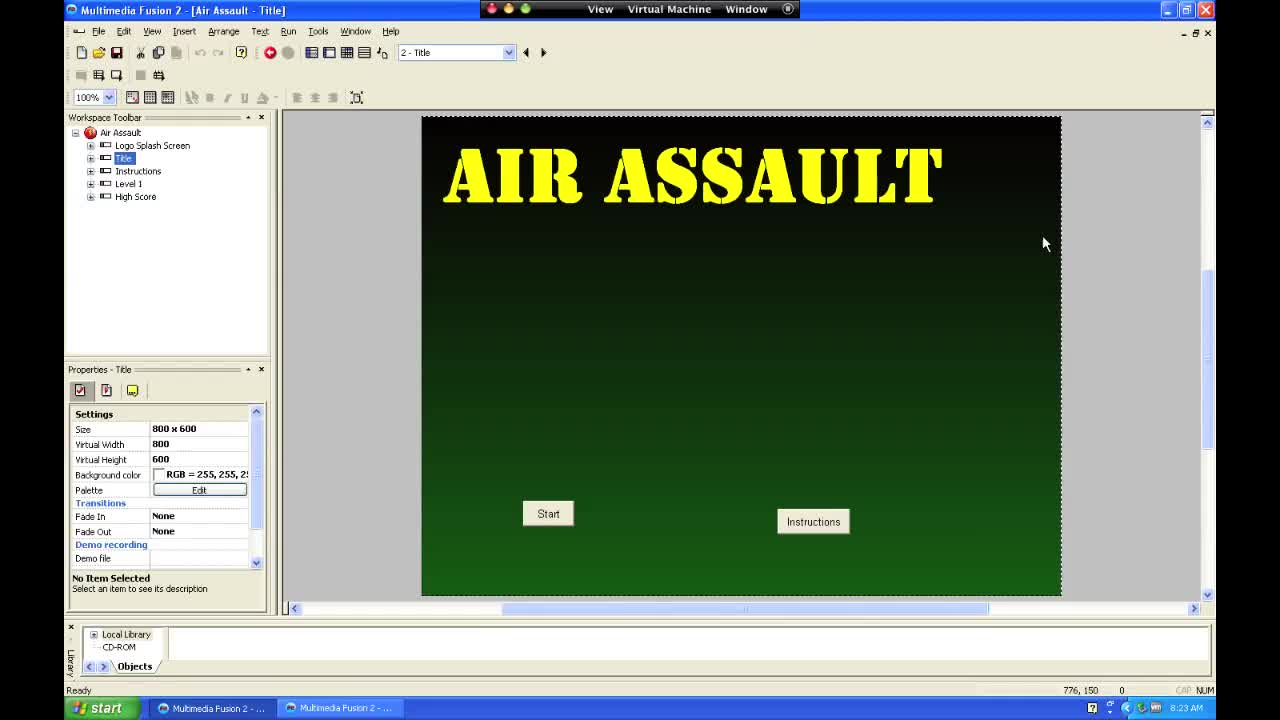Run the application with the red arrow icon
Screen dimensions: 1280x720
(270, 52)
